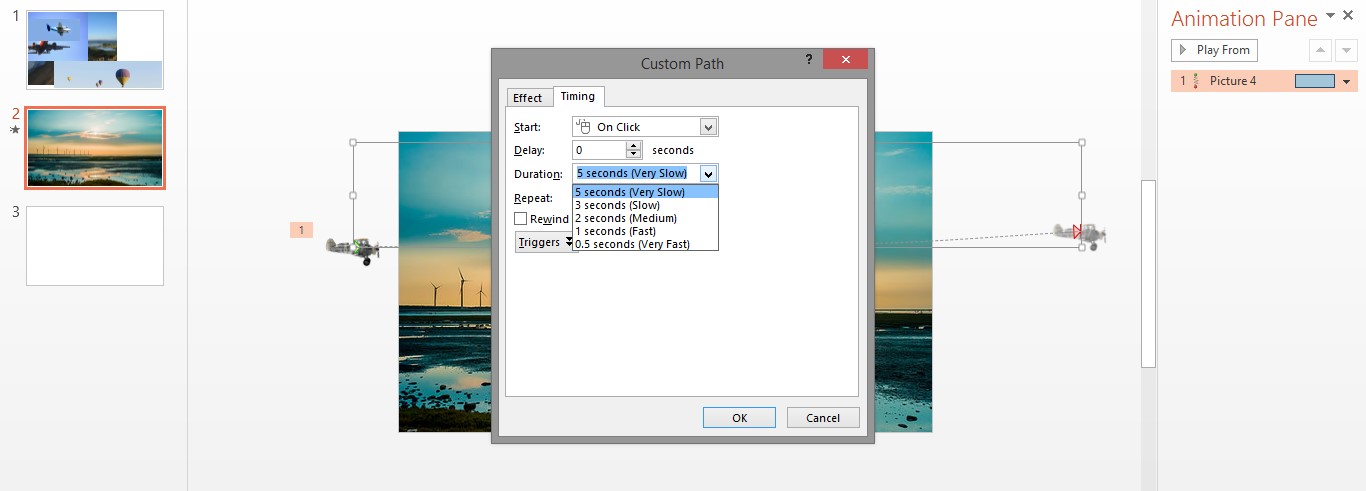This screenshot has width=1366, height=491.
Task: Move animation down with the down arrow
Action: pyautogui.click(x=1346, y=50)
